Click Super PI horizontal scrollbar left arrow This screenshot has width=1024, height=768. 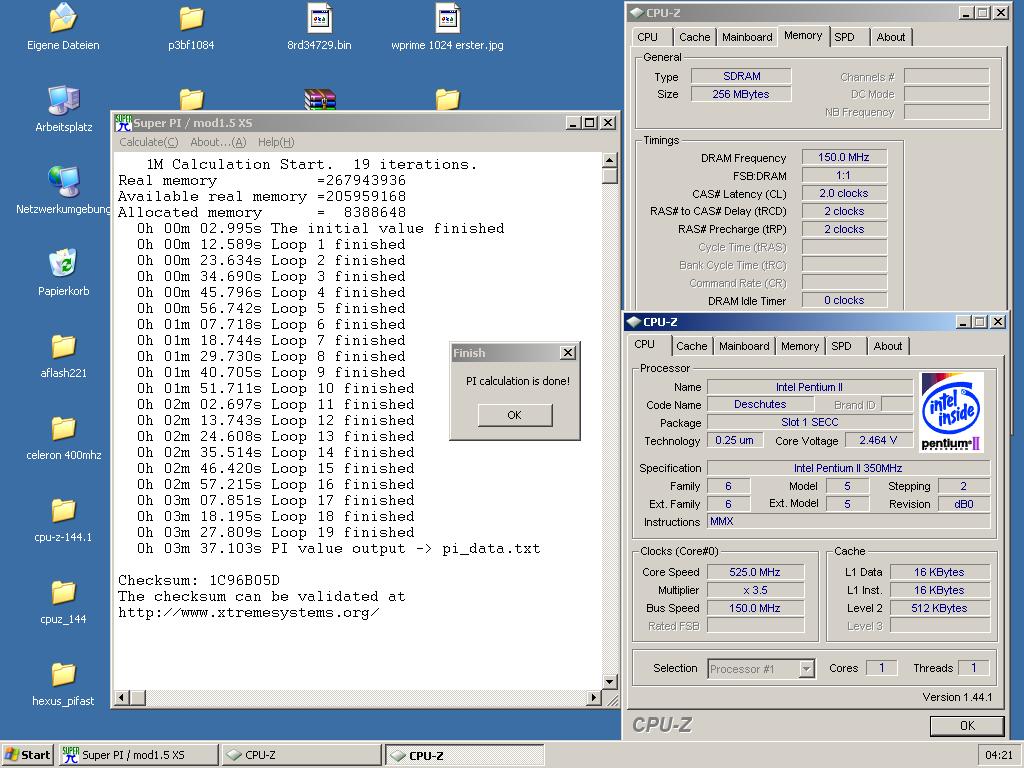pyautogui.click(x=122, y=697)
